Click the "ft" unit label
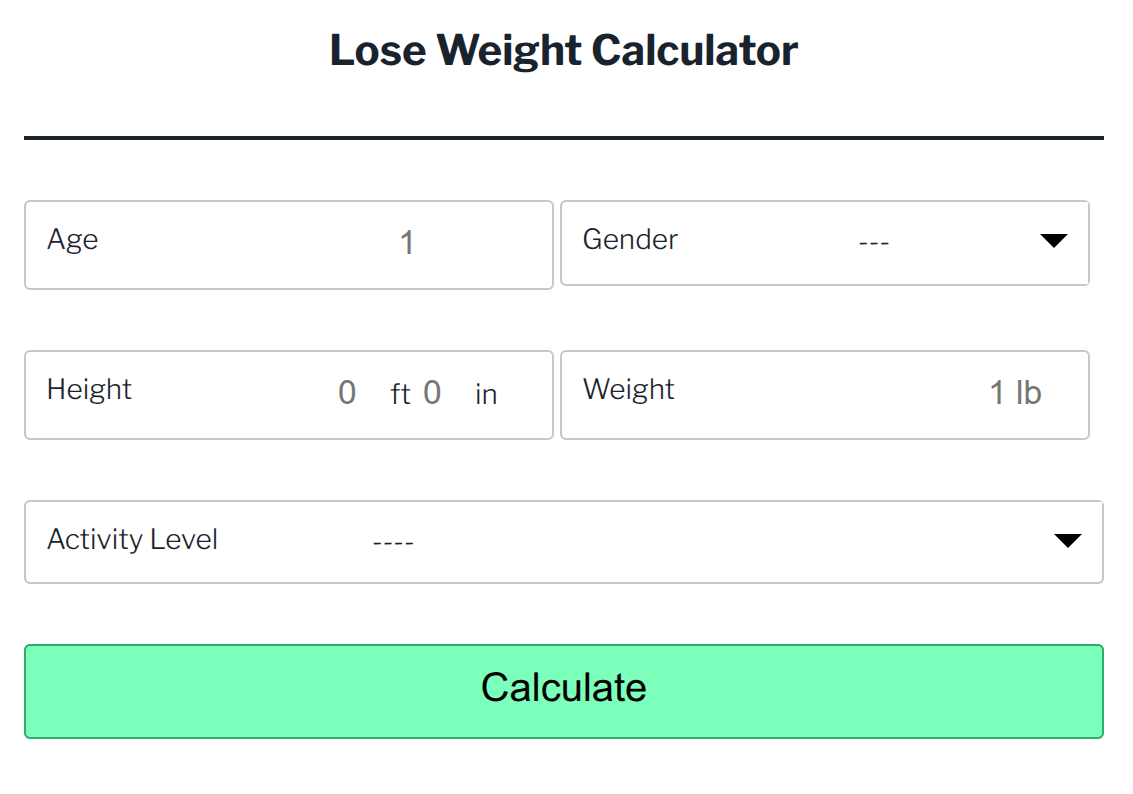Image resolution: width=1133 pixels, height=794 pixels. (400, 395)
